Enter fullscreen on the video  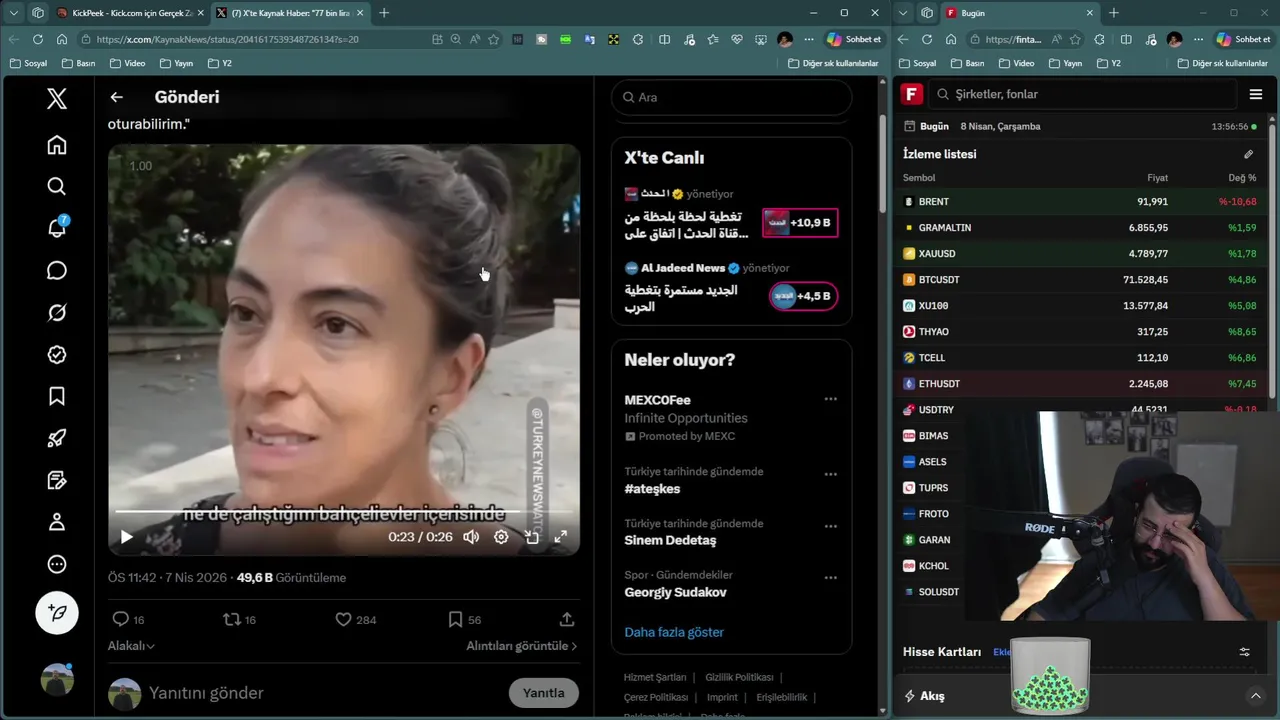[561, 537]
